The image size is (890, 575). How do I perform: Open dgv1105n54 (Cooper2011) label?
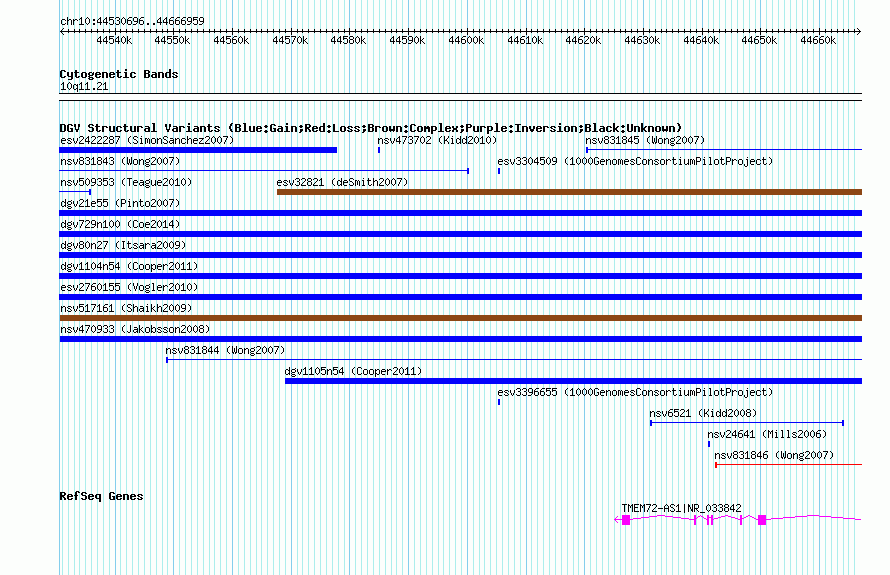point(354,371)
